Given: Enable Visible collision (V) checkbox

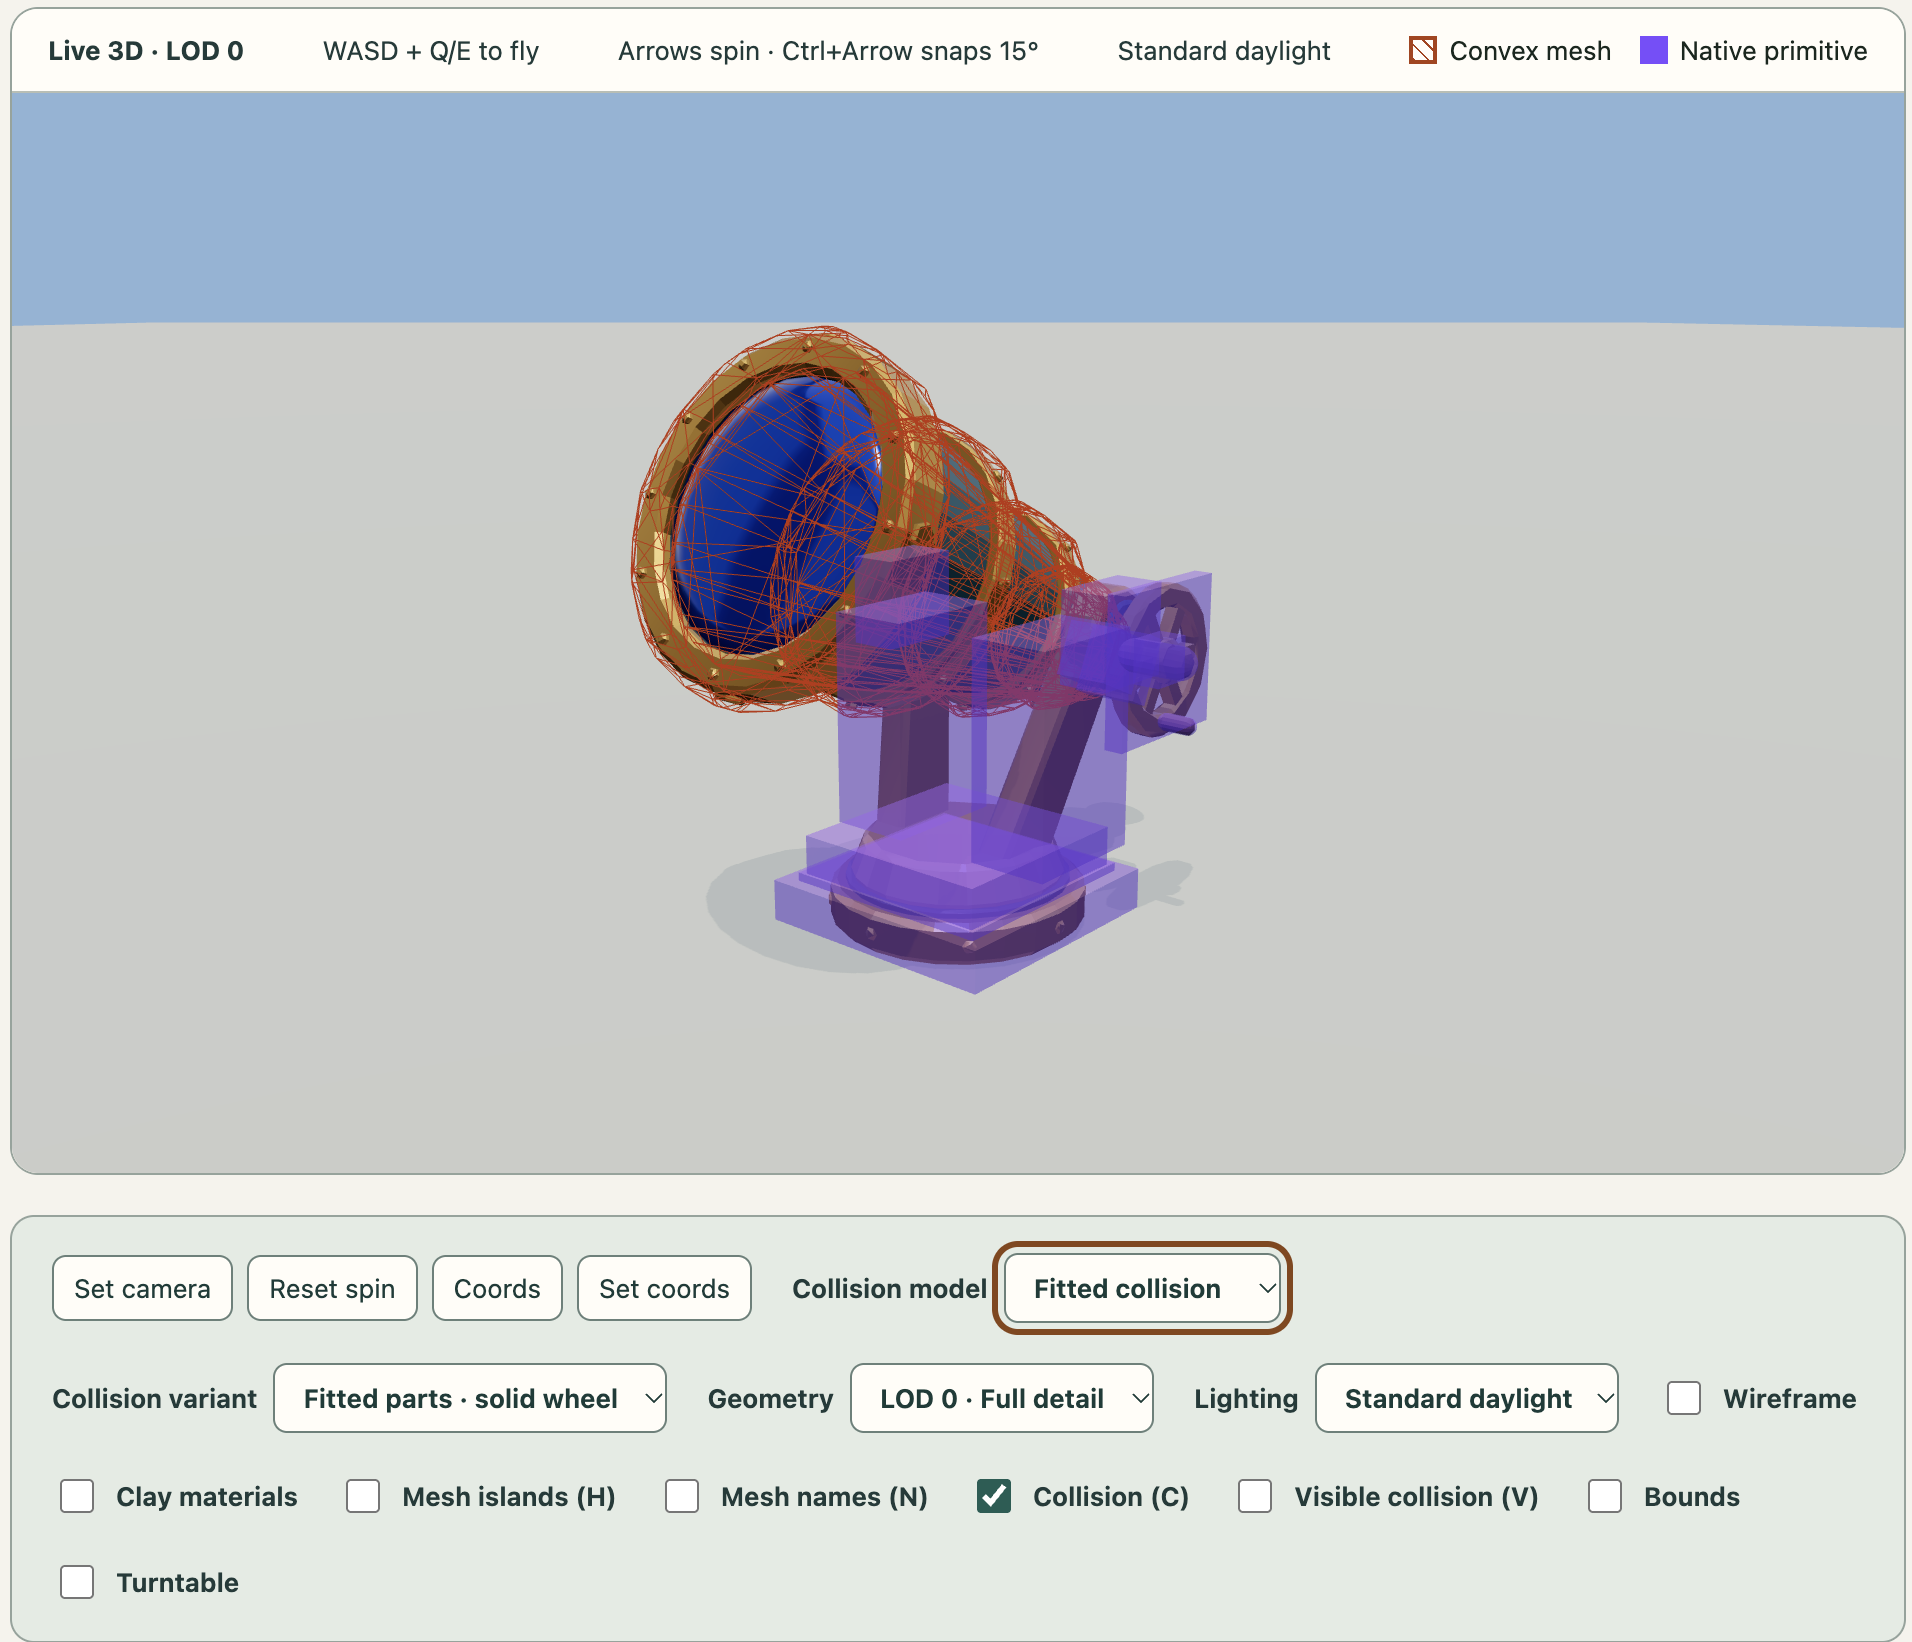Looking at the screenshot, I should [x=1255, y=1496].
